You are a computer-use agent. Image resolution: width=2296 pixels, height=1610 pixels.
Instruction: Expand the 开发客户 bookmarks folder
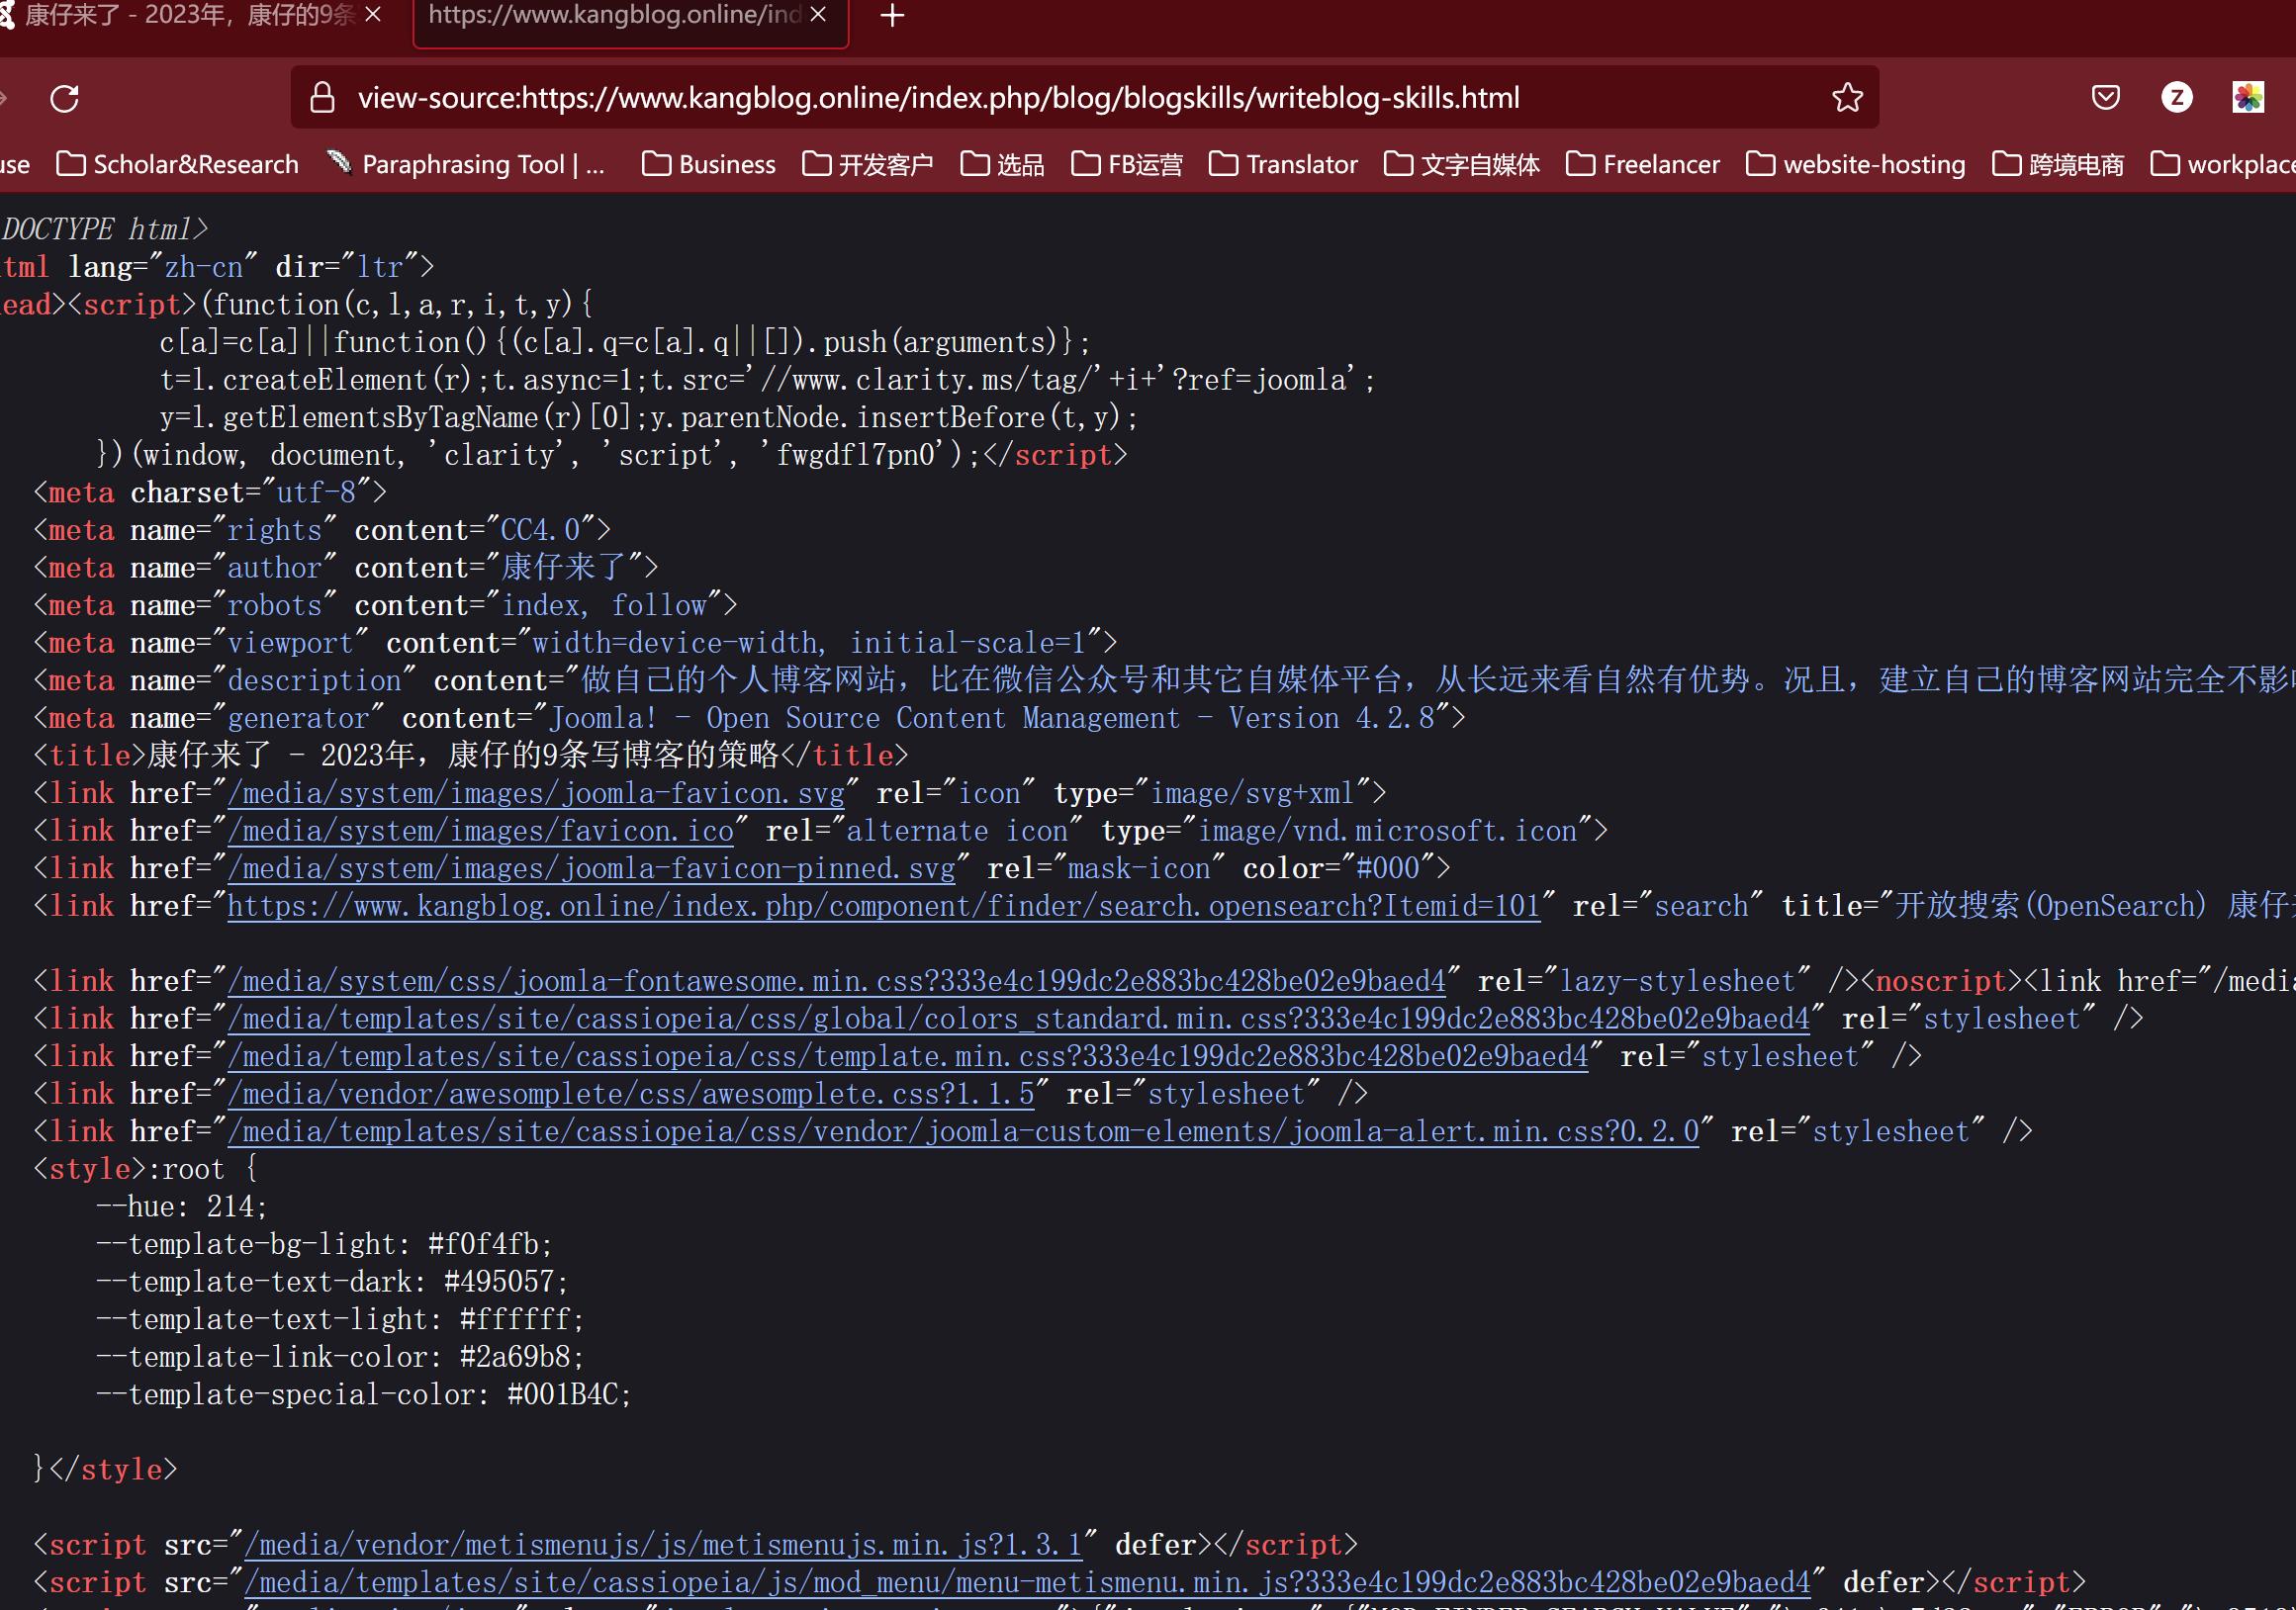click(x=879, y=166)
